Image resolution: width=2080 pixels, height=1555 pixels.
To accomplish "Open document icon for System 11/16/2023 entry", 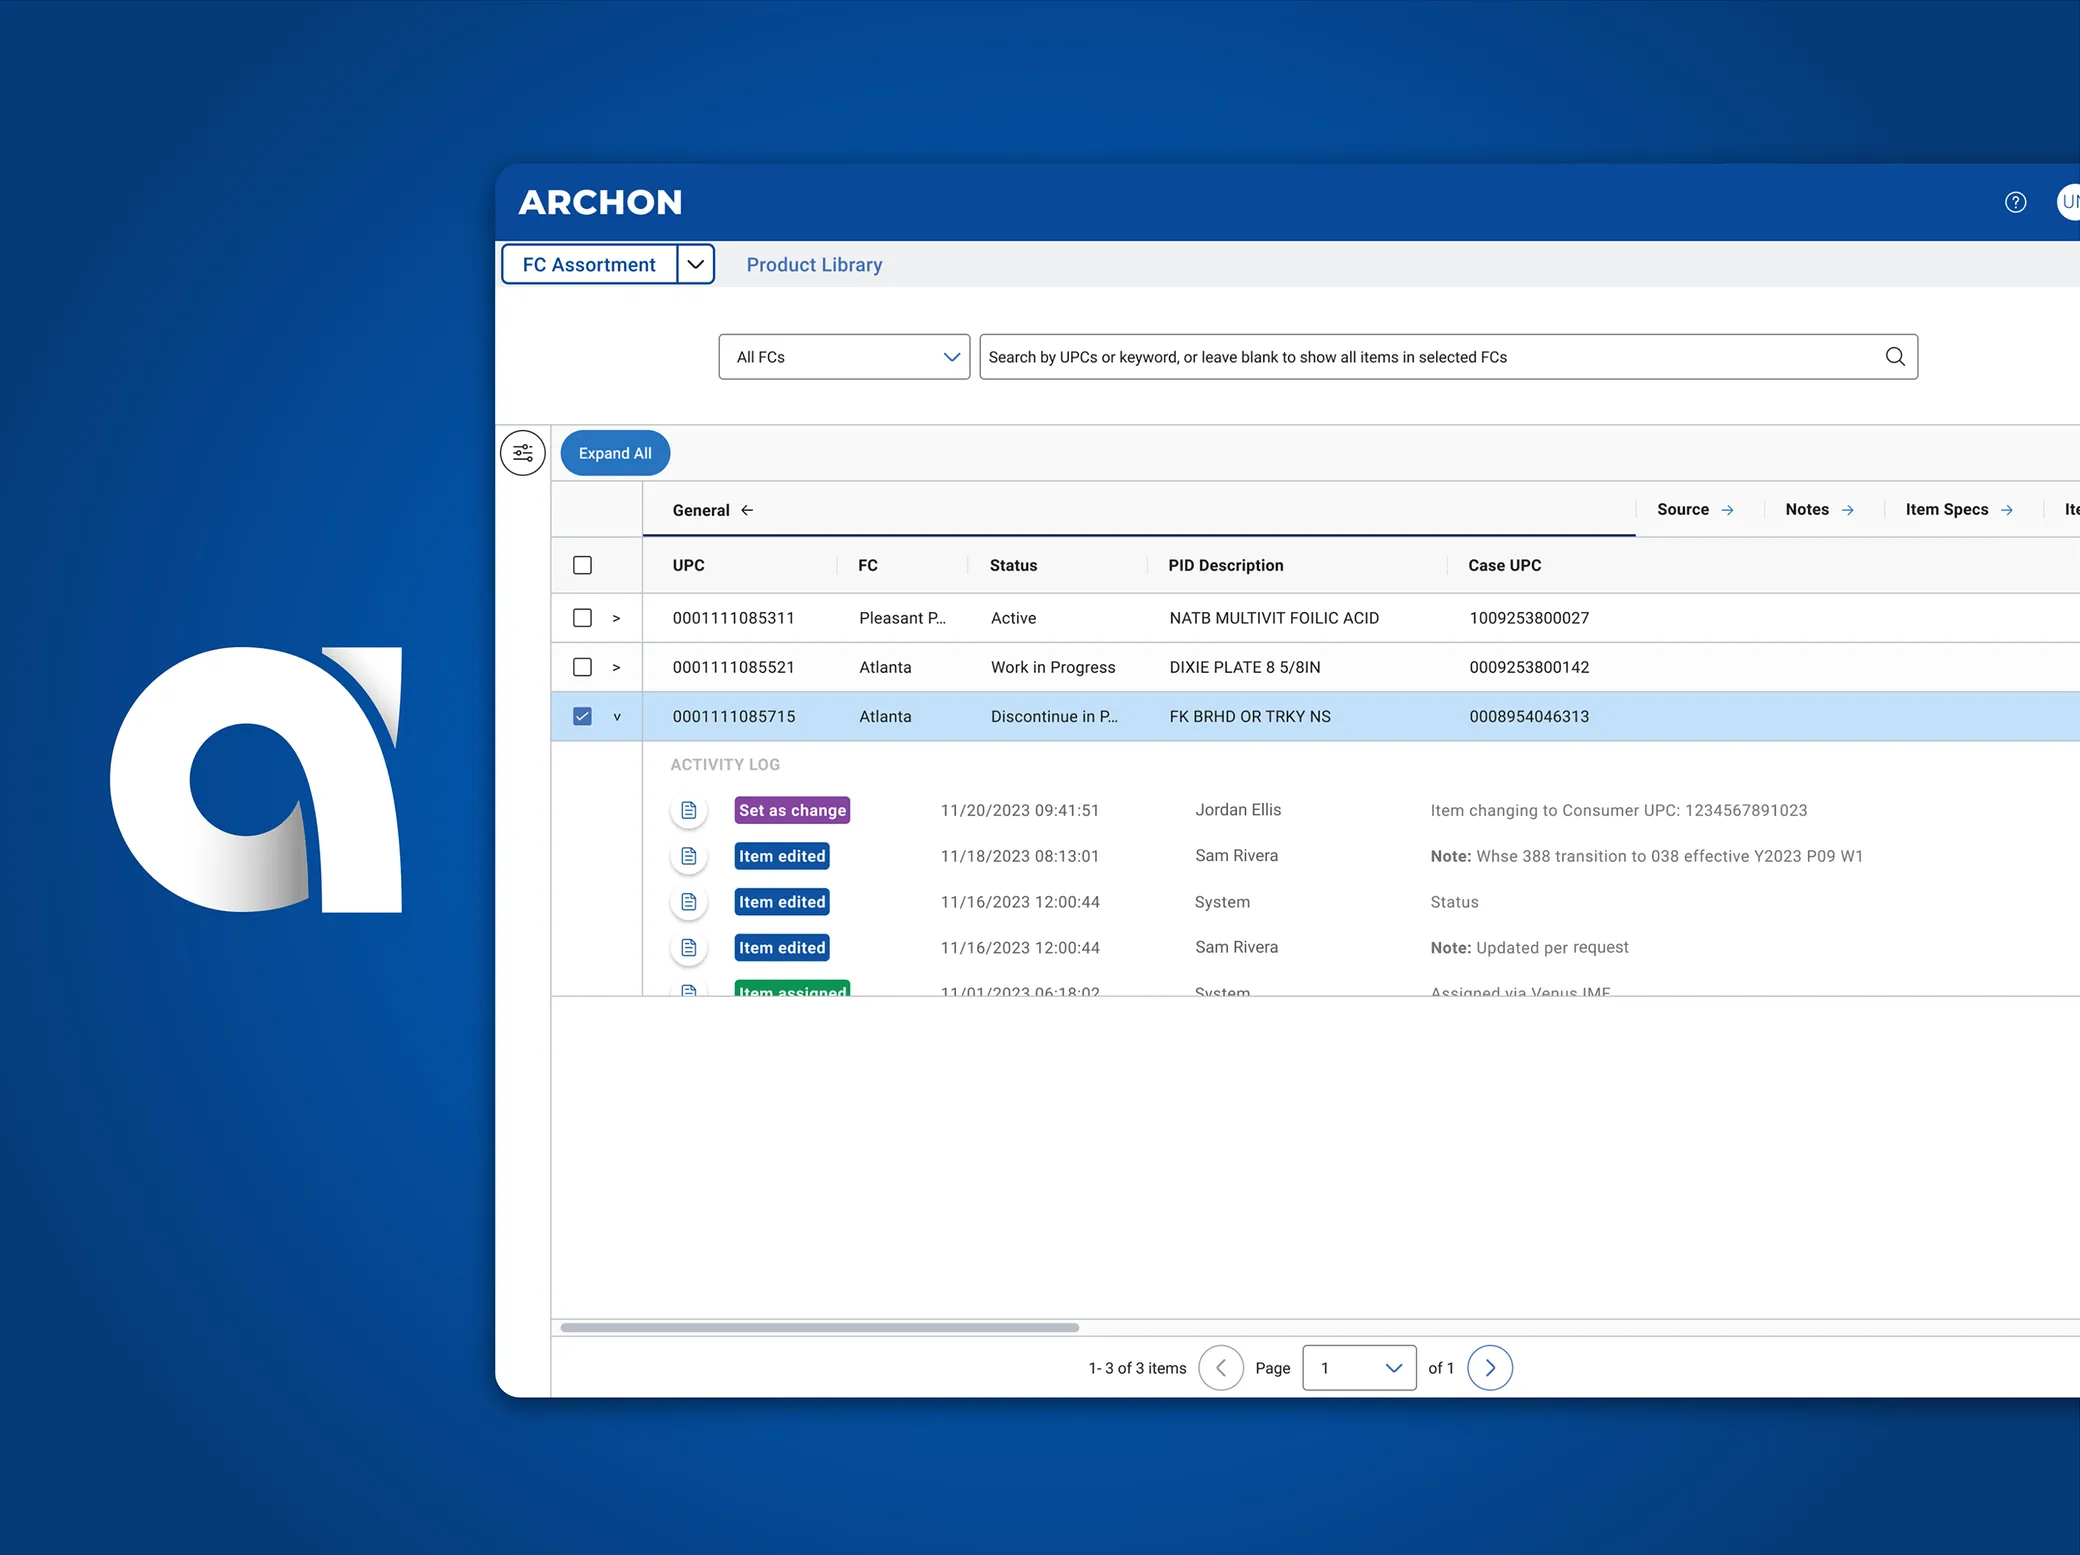I will pyautogui.click(x=689, y=902).
